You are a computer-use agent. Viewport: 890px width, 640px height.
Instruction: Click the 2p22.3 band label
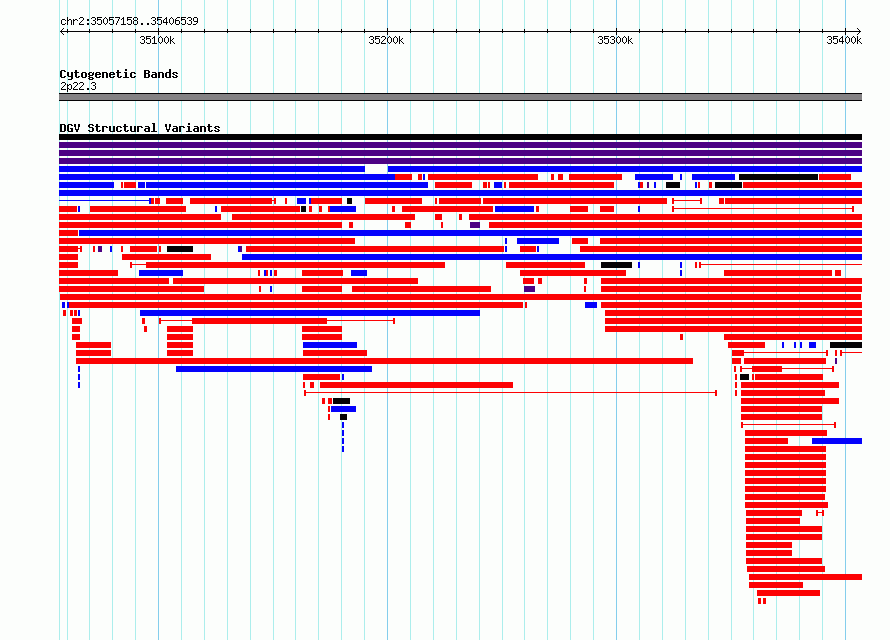[x=78, y=86]
